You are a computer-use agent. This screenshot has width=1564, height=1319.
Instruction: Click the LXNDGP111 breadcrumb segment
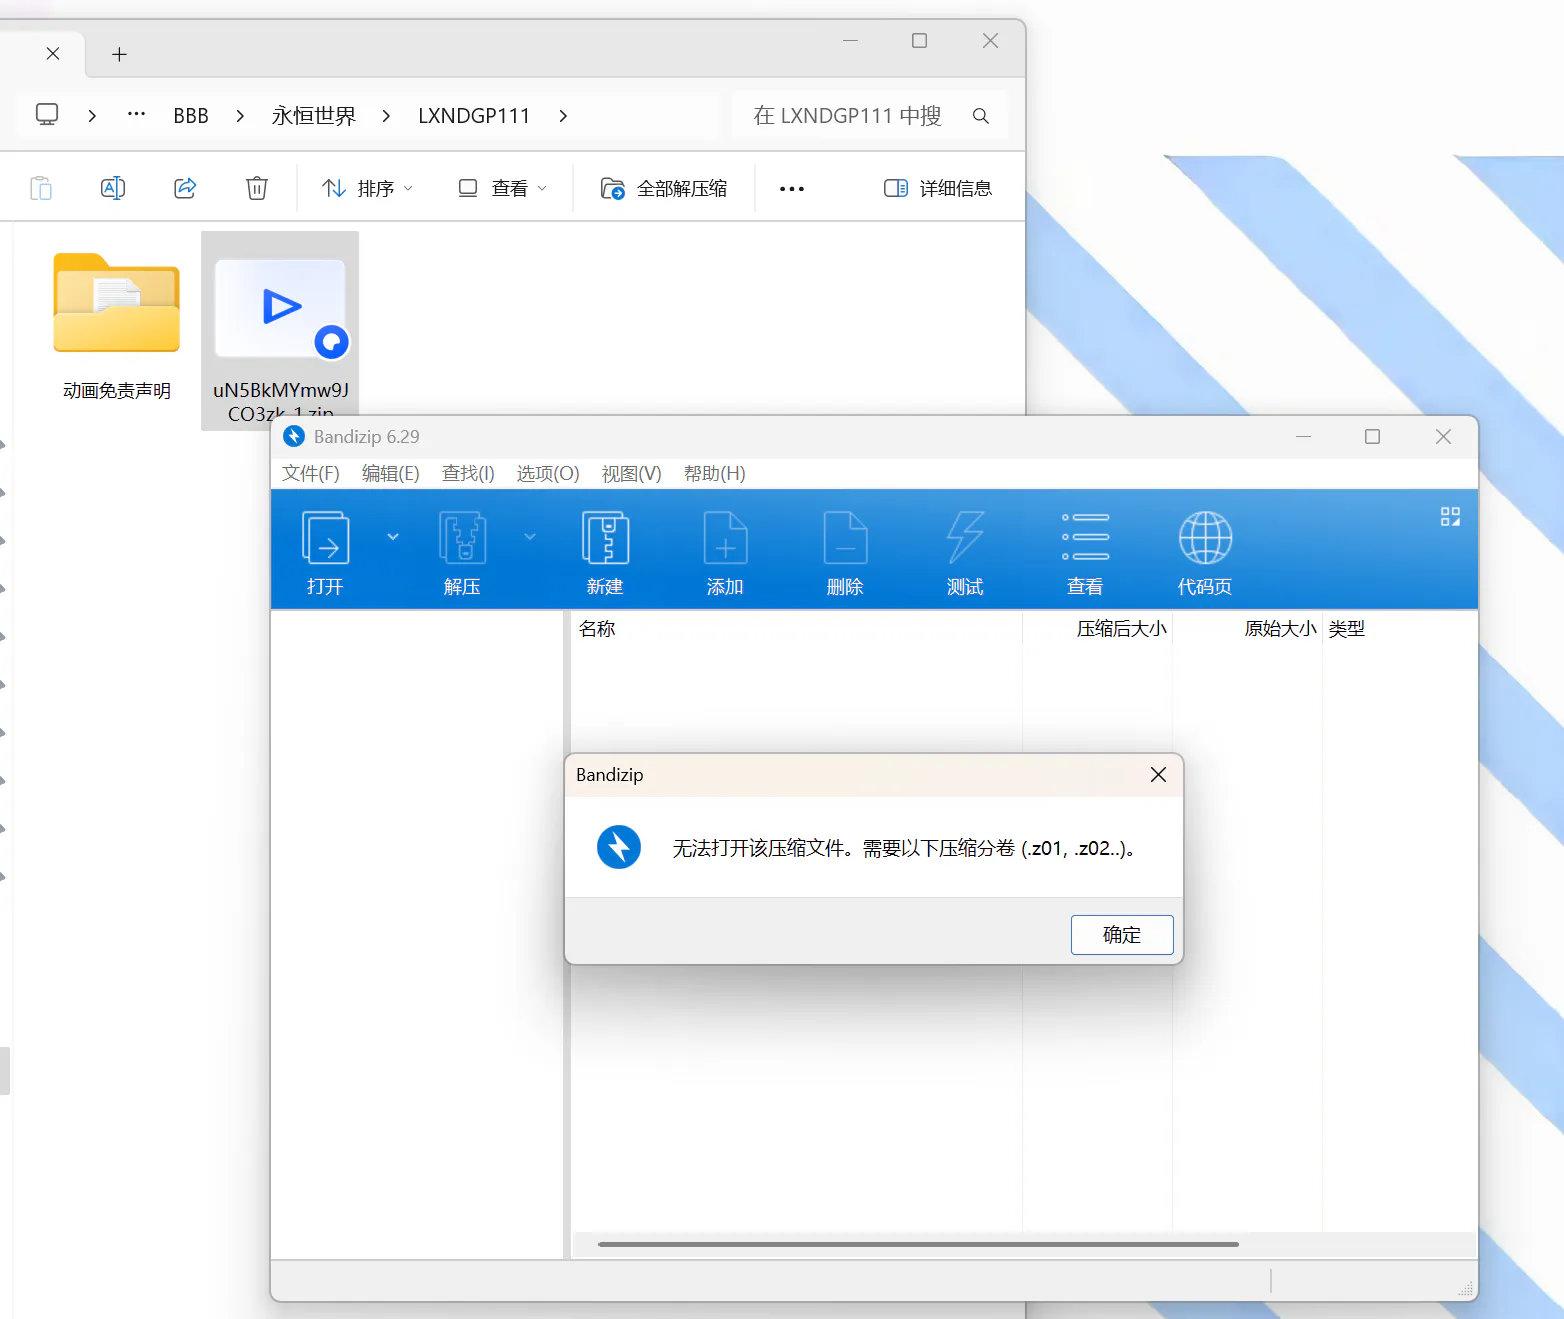coord(474,116)
